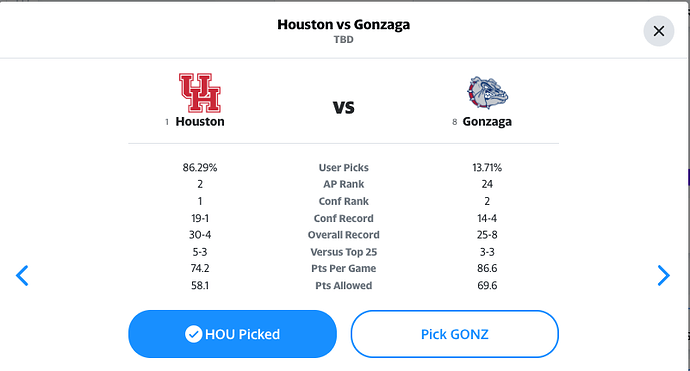Click the Overall Record stat label

[x=343, y=235]
